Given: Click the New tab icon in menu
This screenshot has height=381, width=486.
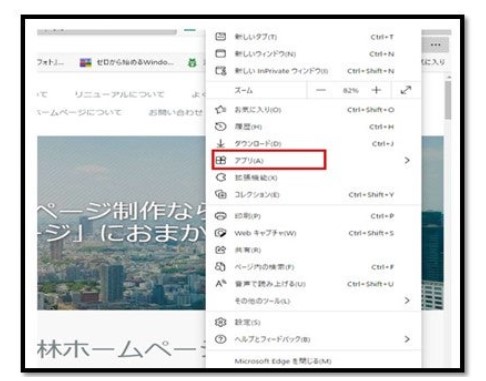Looking at the screenshot, I should coord(220,36).
